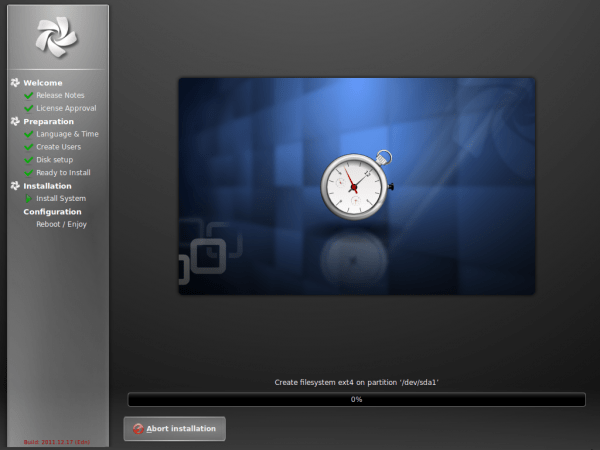Open the Reboot / Enjoy step

[61, 224]
